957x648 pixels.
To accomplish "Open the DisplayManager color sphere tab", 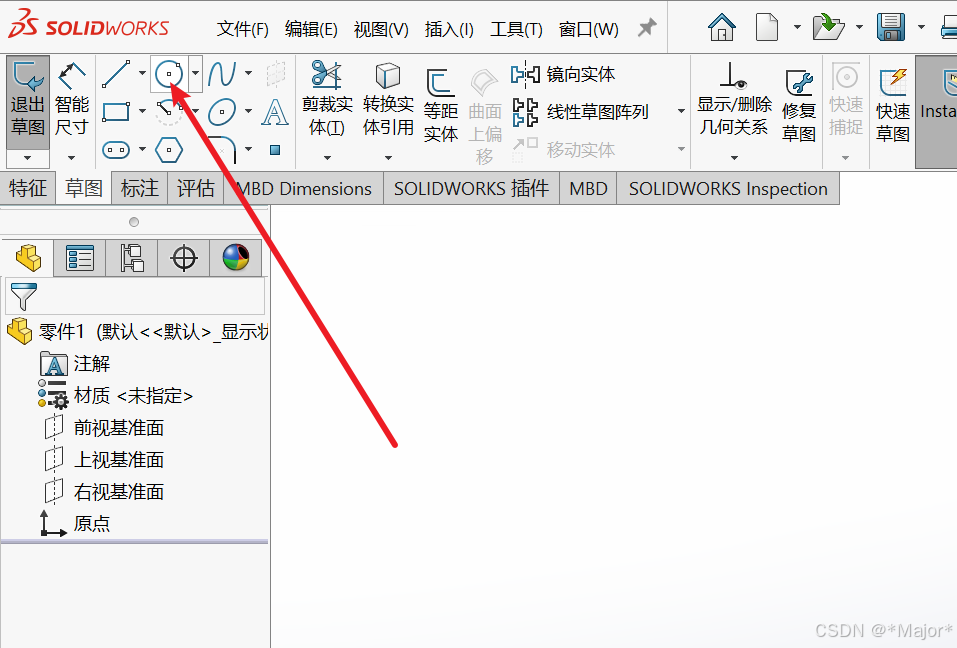I will tap(236, 258).
